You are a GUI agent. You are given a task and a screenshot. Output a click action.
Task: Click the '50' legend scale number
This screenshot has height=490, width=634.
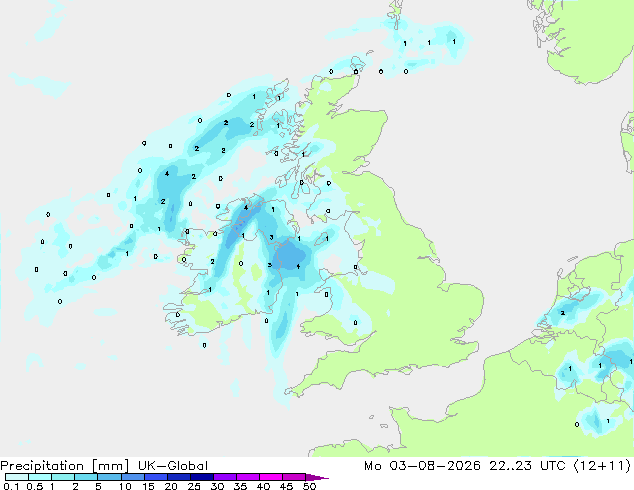309,486
